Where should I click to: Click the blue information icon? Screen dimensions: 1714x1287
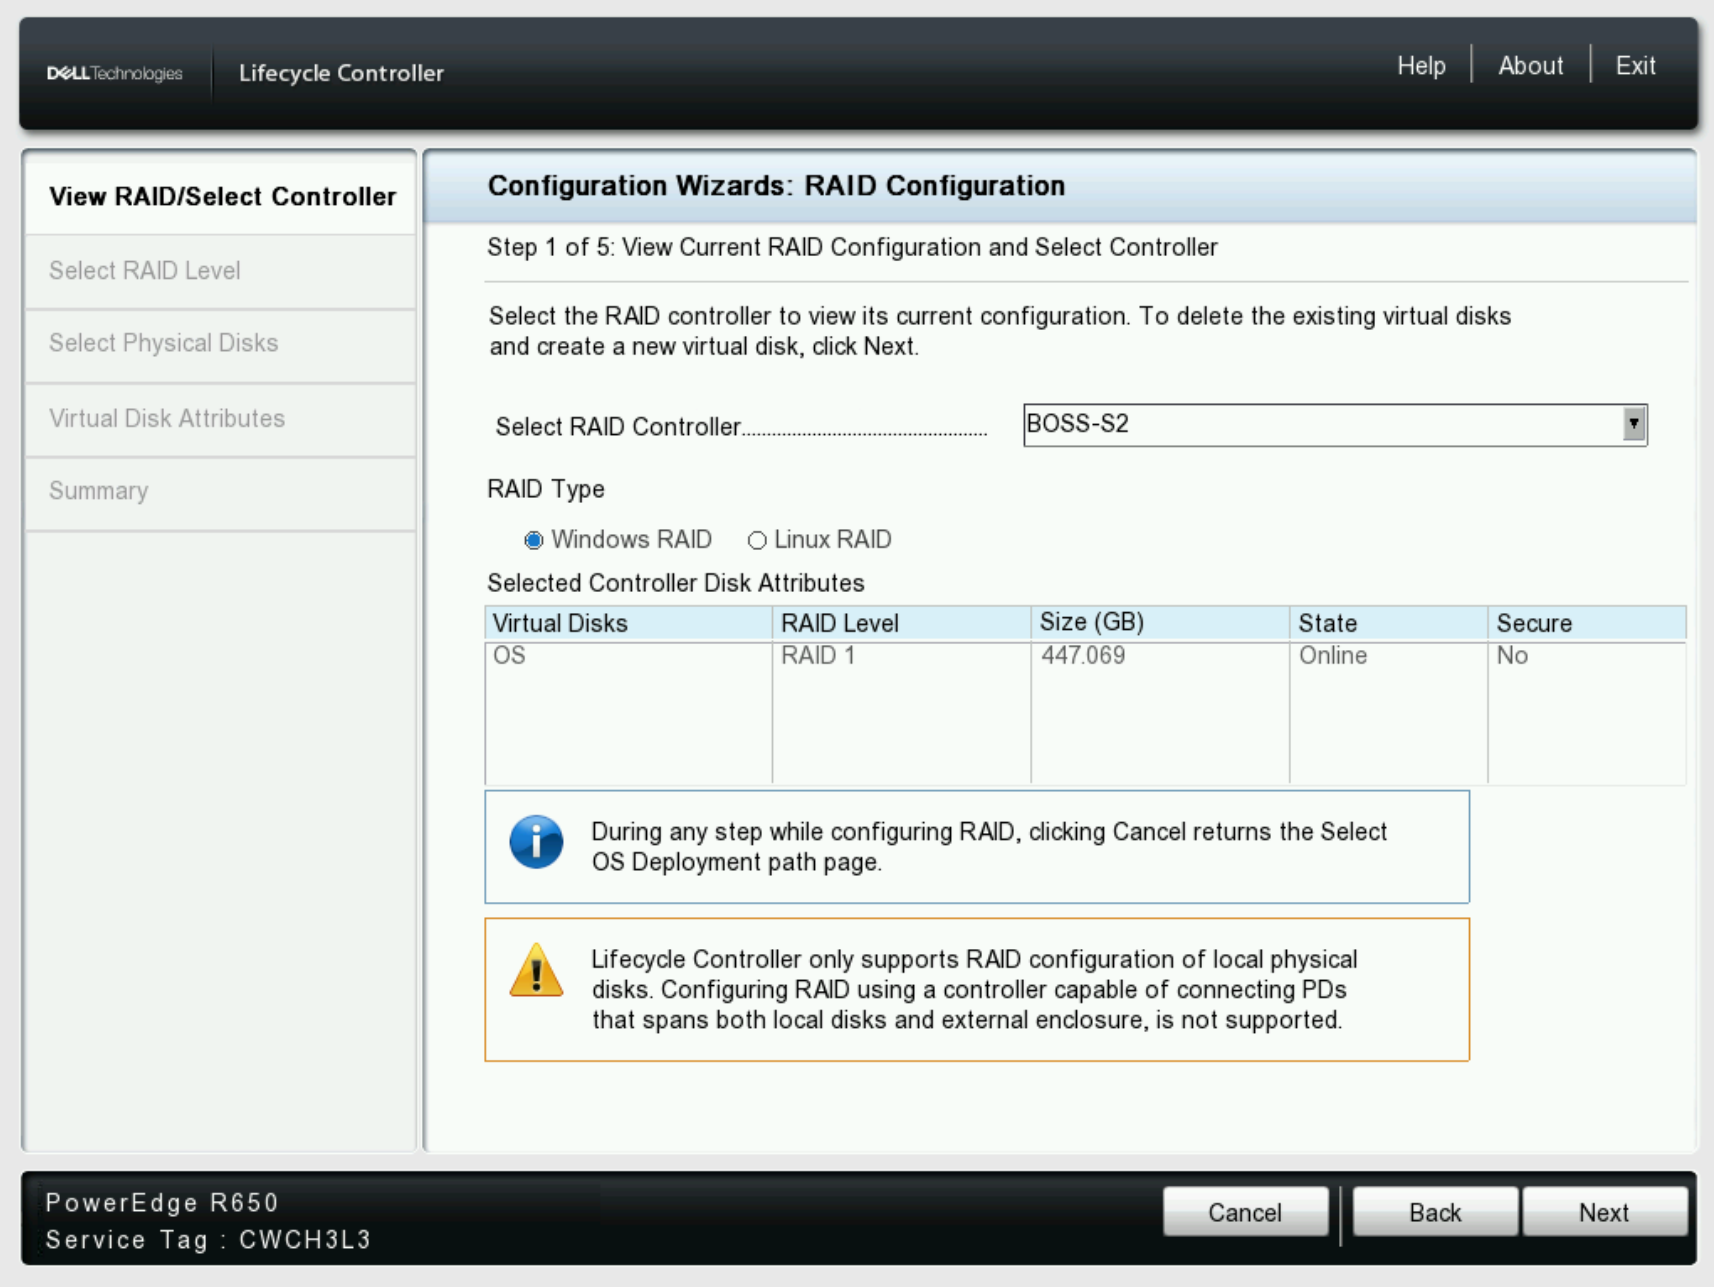click(x=536, y=842)
